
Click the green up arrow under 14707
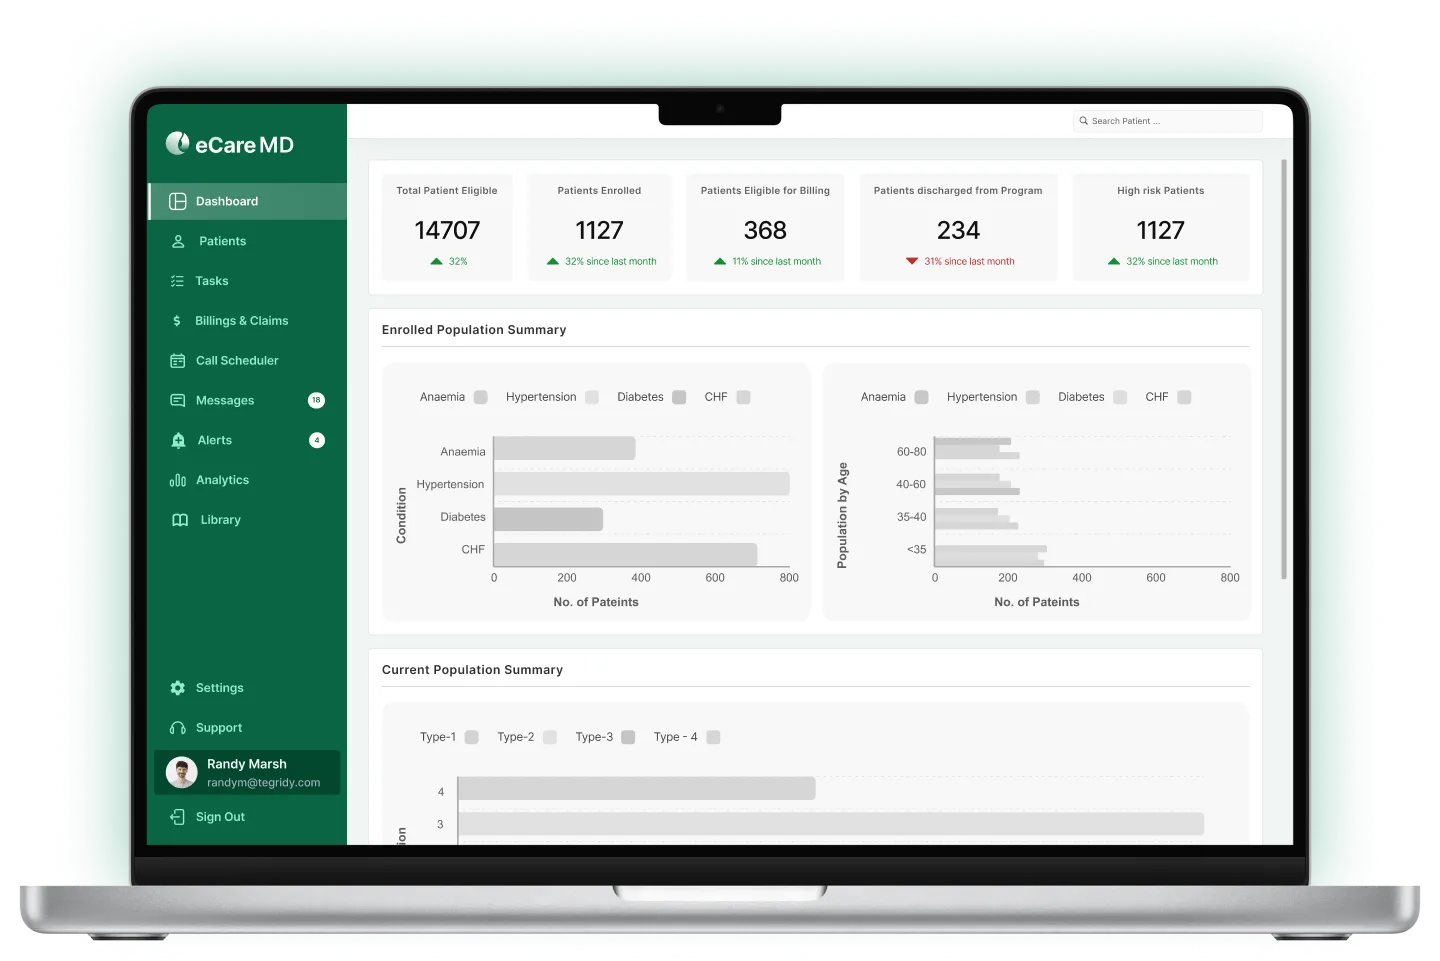[436, 261]
